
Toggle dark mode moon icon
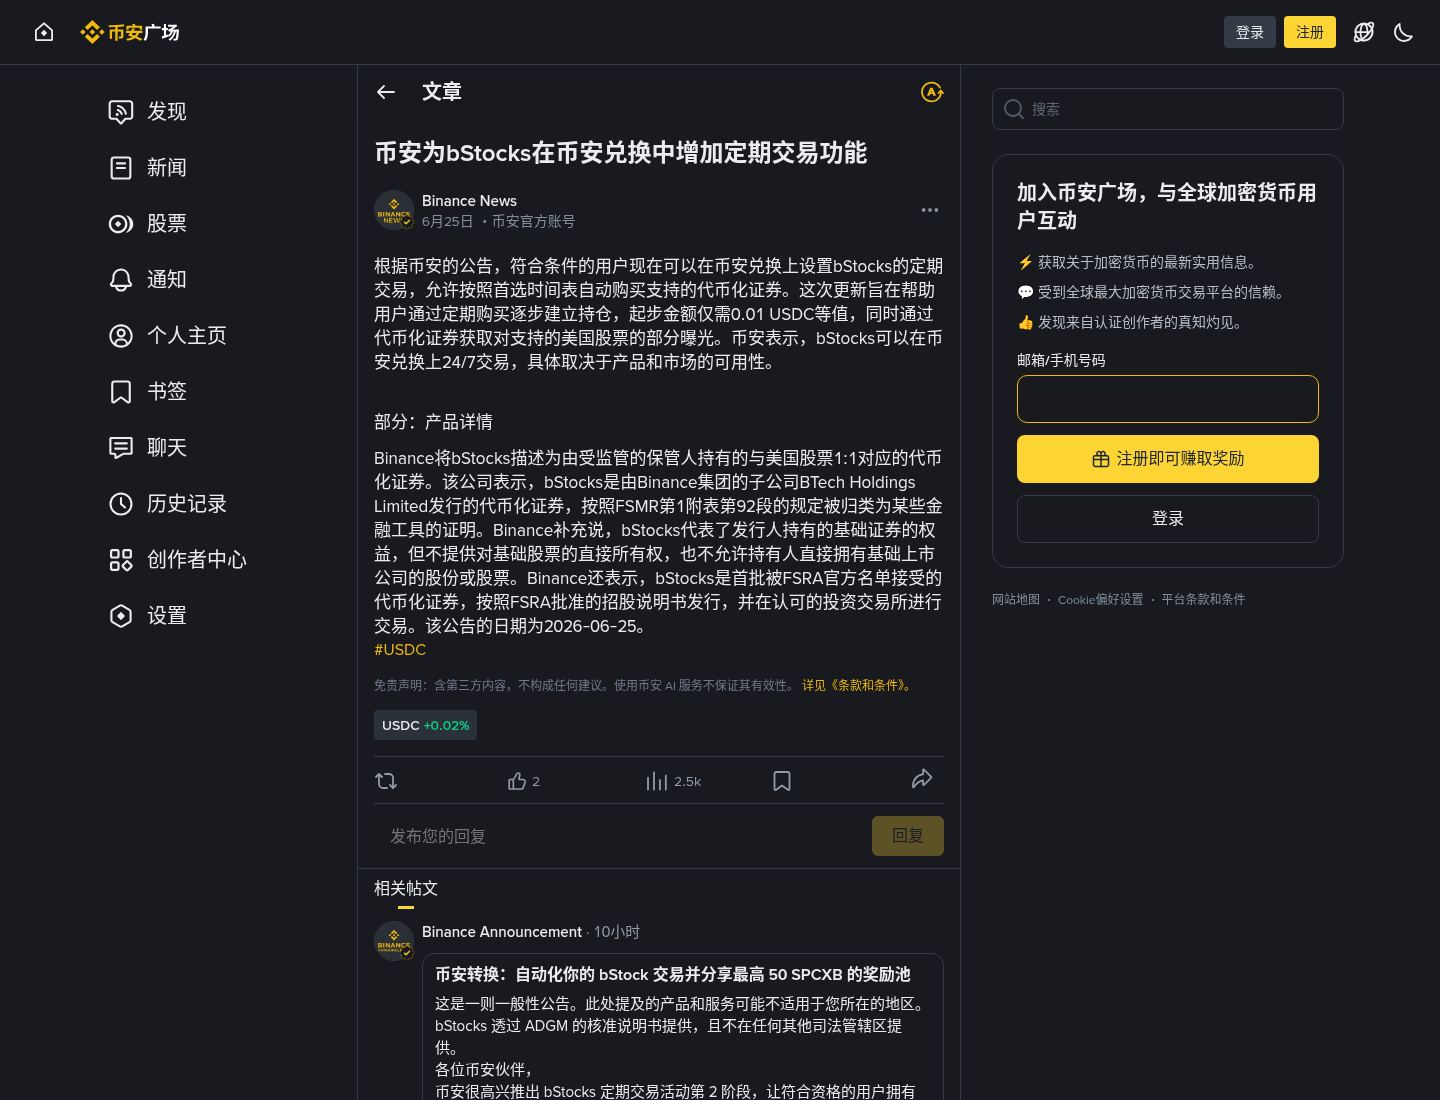pyautogui.click(x=1404, y=32)
